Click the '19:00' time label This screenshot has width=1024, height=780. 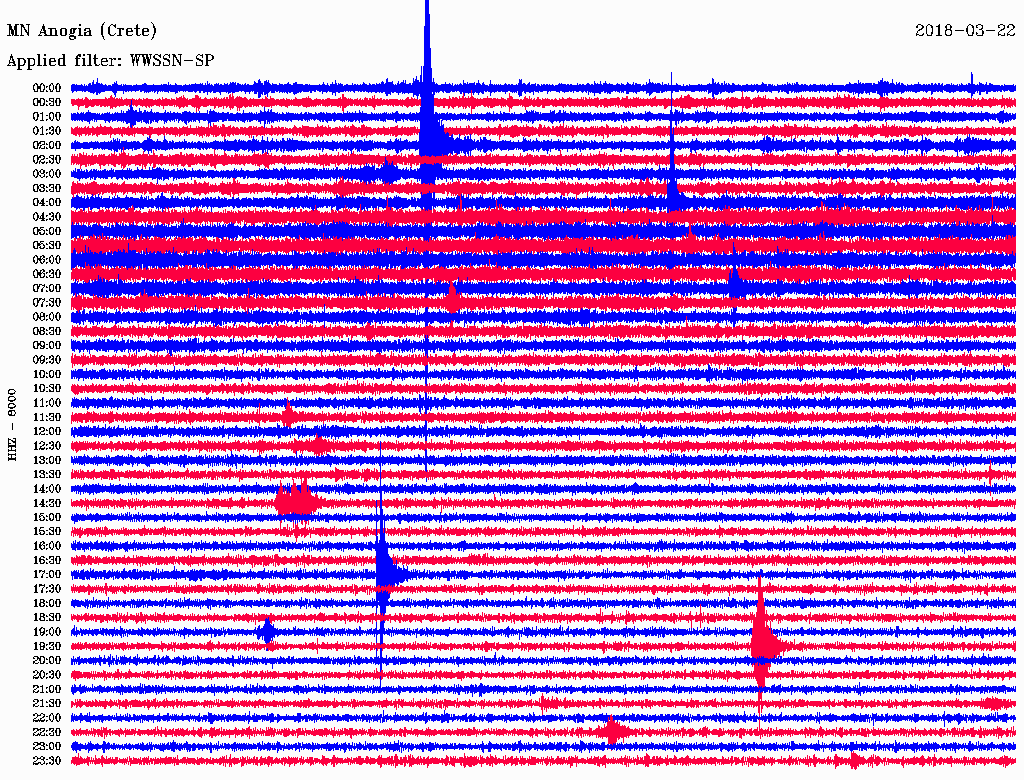pos(46,632)
